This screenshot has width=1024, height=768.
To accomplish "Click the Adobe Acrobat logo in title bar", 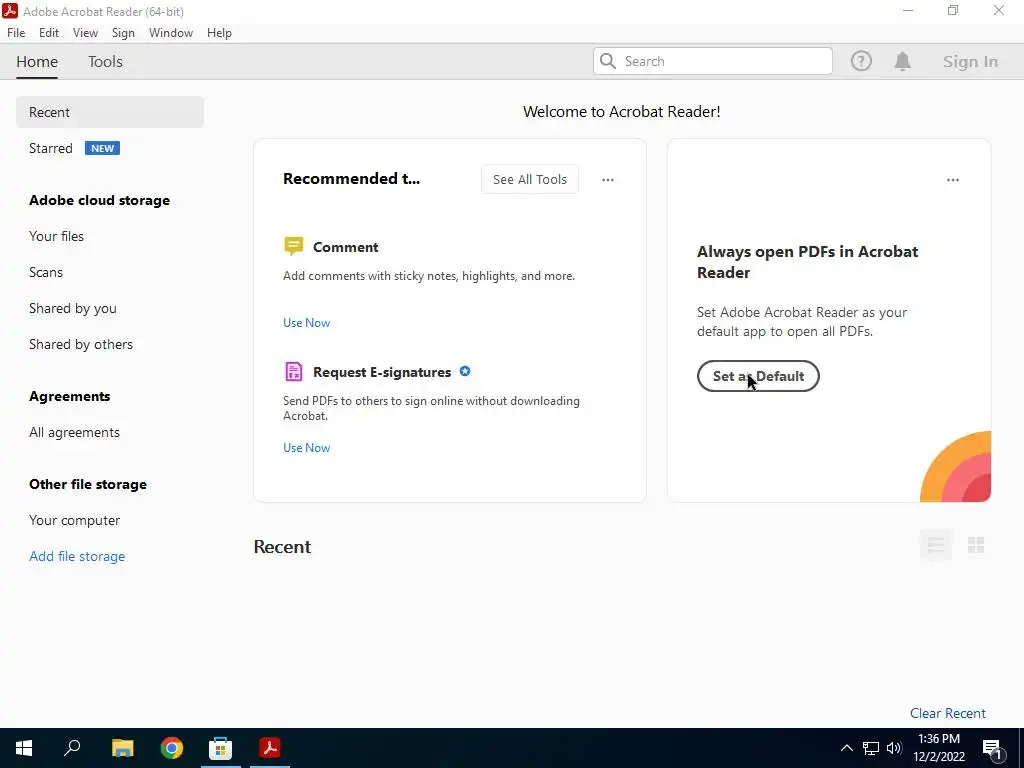I will (x=10, y=11).
